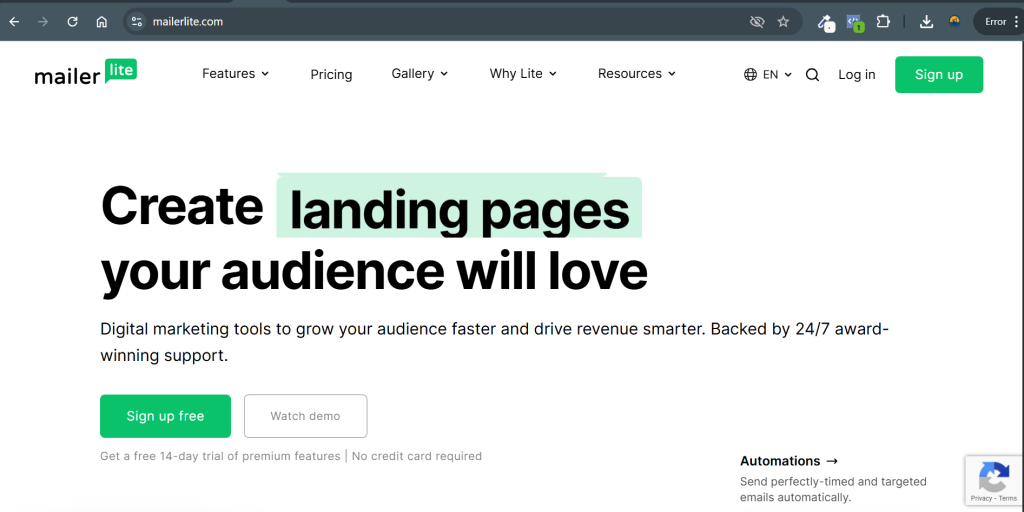Open site information icon in address bar
1024x512 pixels.
coord(137,22)
